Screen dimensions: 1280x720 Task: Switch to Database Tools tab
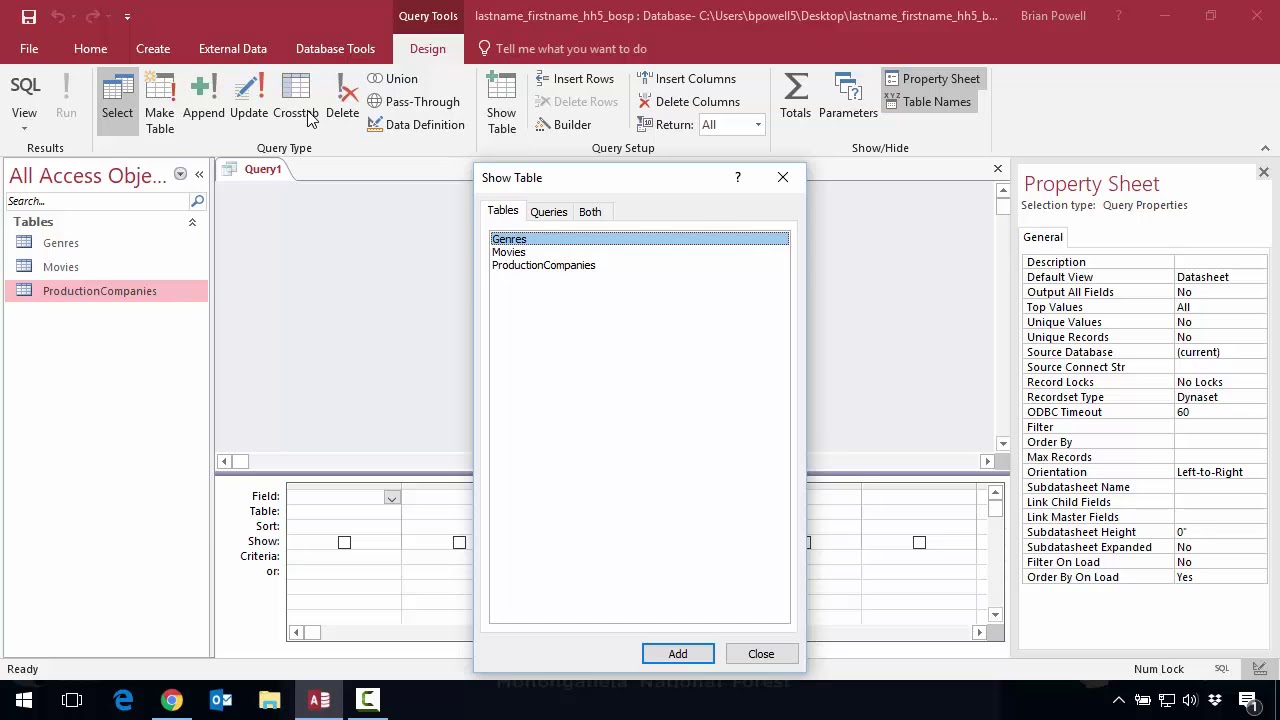click(335, 48)
